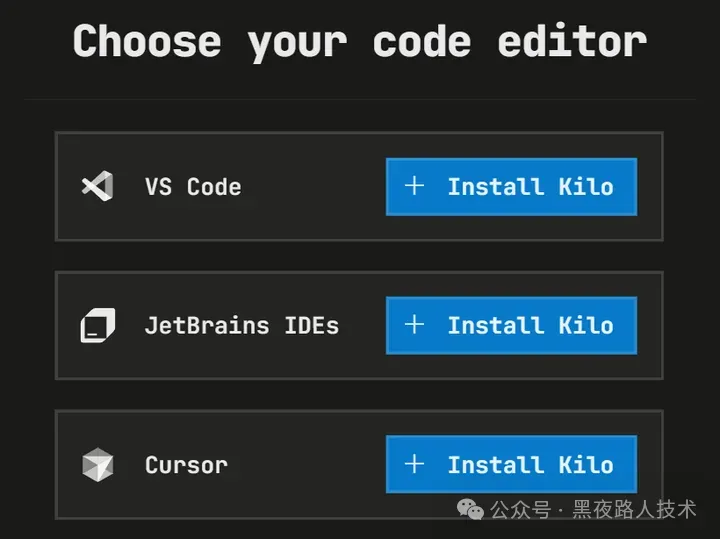Click the VS Code logo icon
This screenshot has width=720, height=539.
pos(97,187)
